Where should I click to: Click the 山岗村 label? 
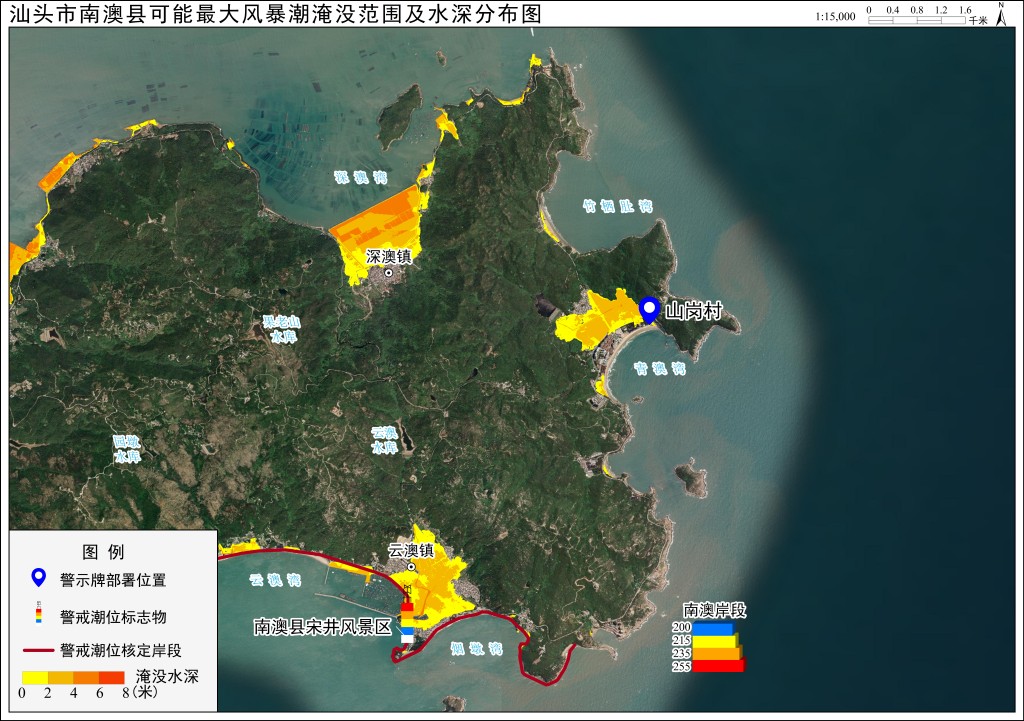click(x=694, y=311)
